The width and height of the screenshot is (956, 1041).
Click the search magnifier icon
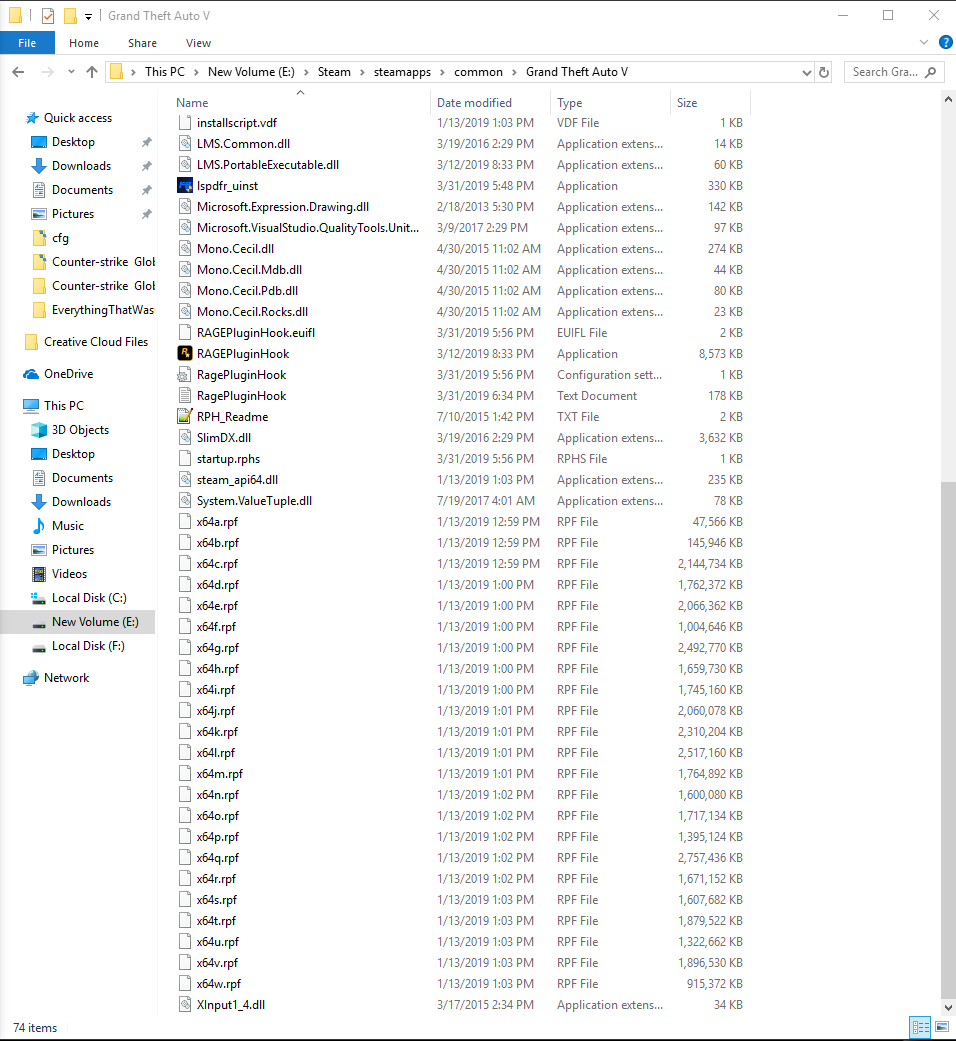point(930,72)
